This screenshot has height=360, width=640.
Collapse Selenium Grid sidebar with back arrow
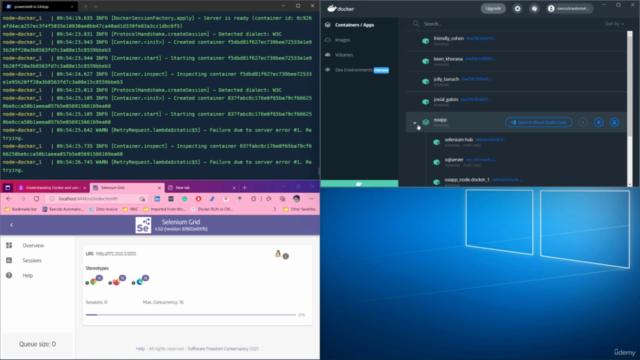click(x=11, y=225)
